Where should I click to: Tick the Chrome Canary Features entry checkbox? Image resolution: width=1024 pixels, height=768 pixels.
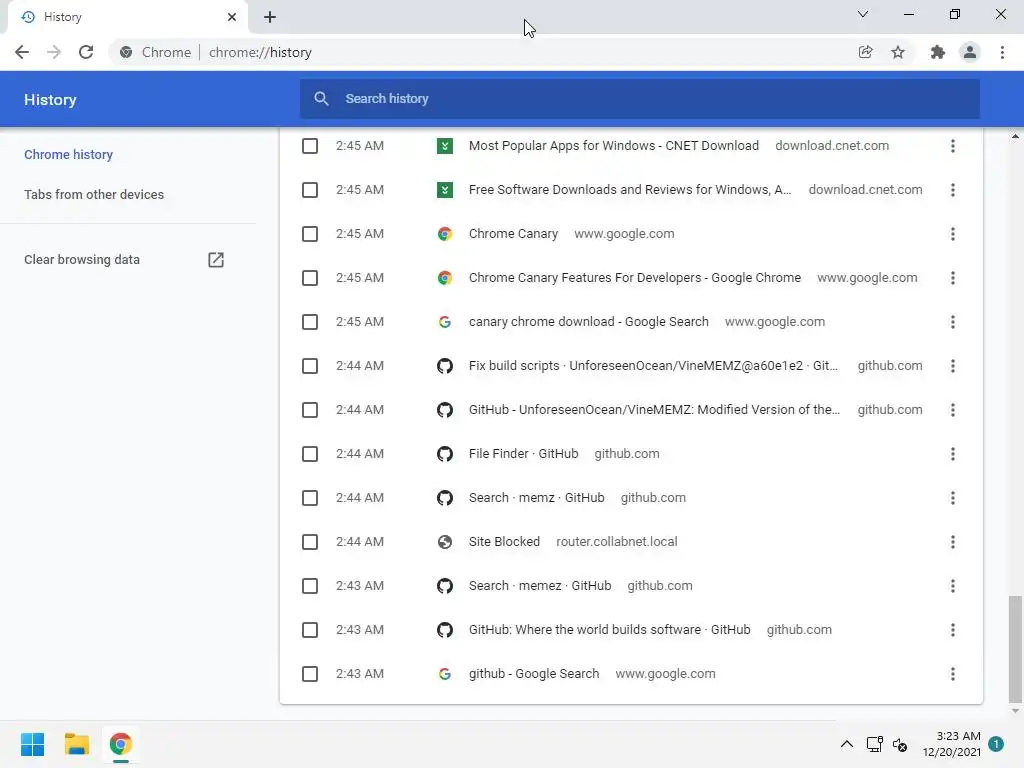[310, 278]
